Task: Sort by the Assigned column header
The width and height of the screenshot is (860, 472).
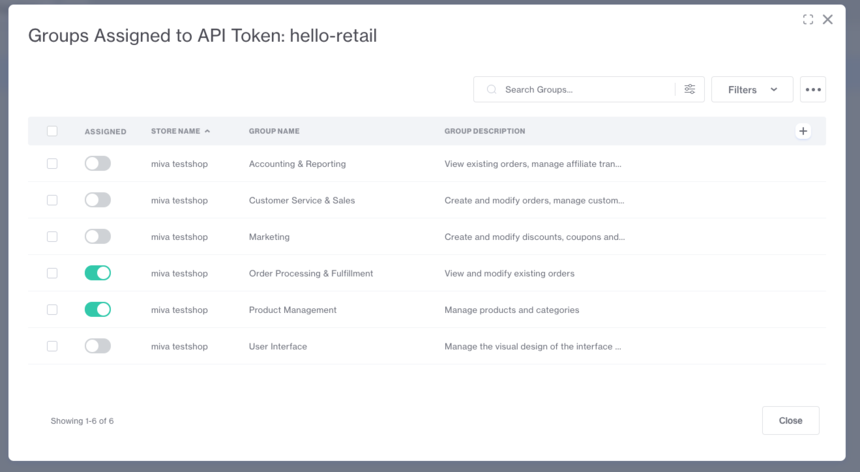Action: point(105,131)
